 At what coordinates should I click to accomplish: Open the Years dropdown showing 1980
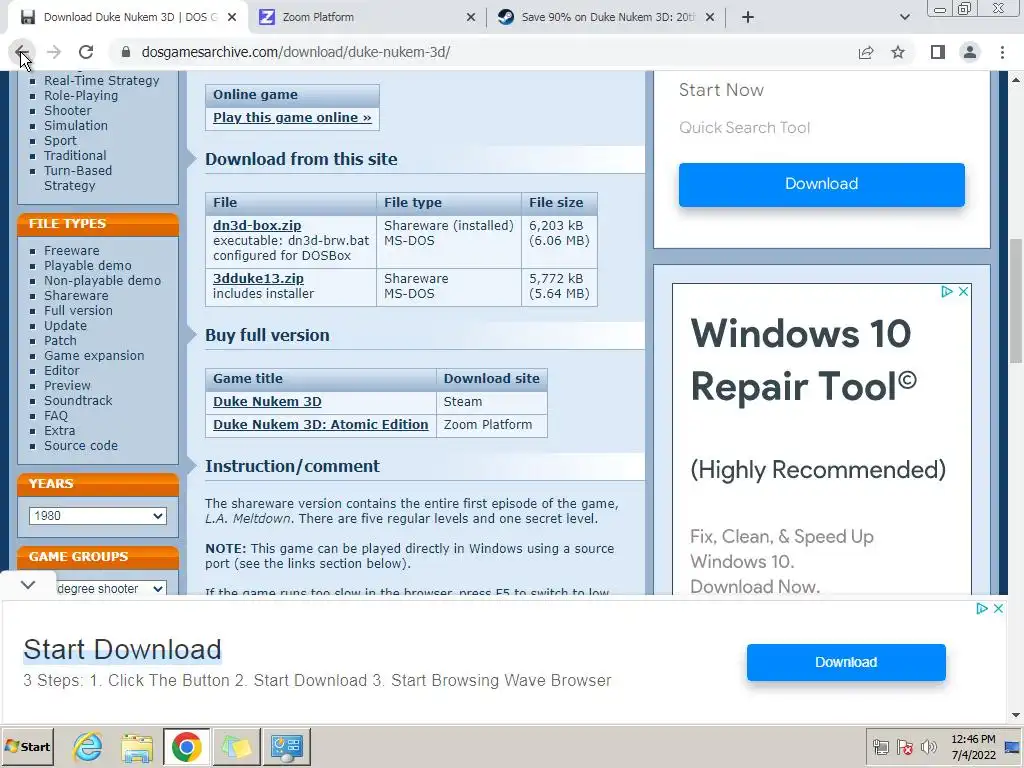(x=97, y=516)
